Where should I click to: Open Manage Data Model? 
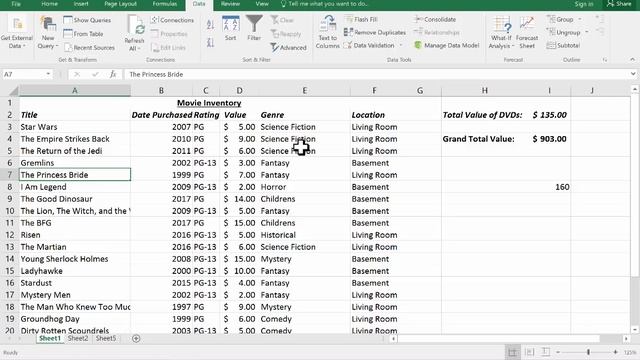point(447,45)
